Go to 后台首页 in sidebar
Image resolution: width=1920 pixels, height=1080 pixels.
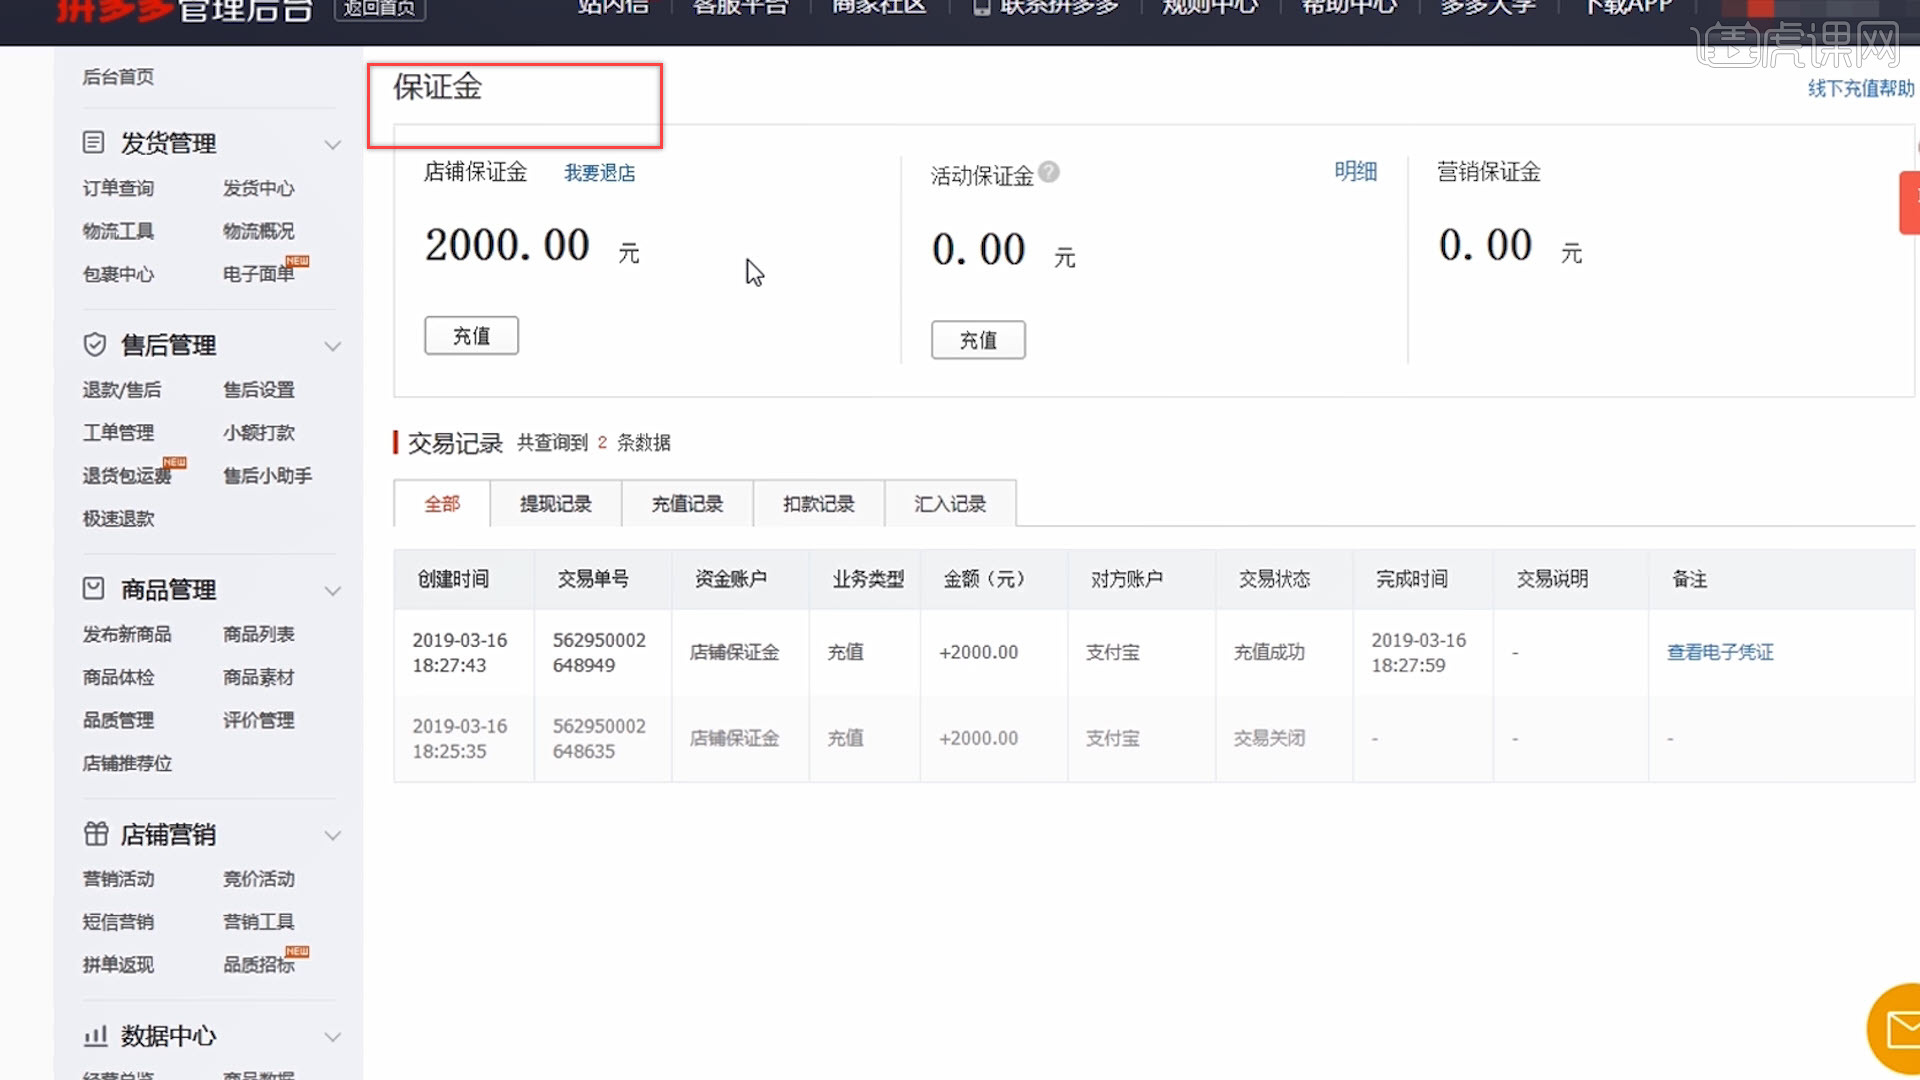(118, 77)
